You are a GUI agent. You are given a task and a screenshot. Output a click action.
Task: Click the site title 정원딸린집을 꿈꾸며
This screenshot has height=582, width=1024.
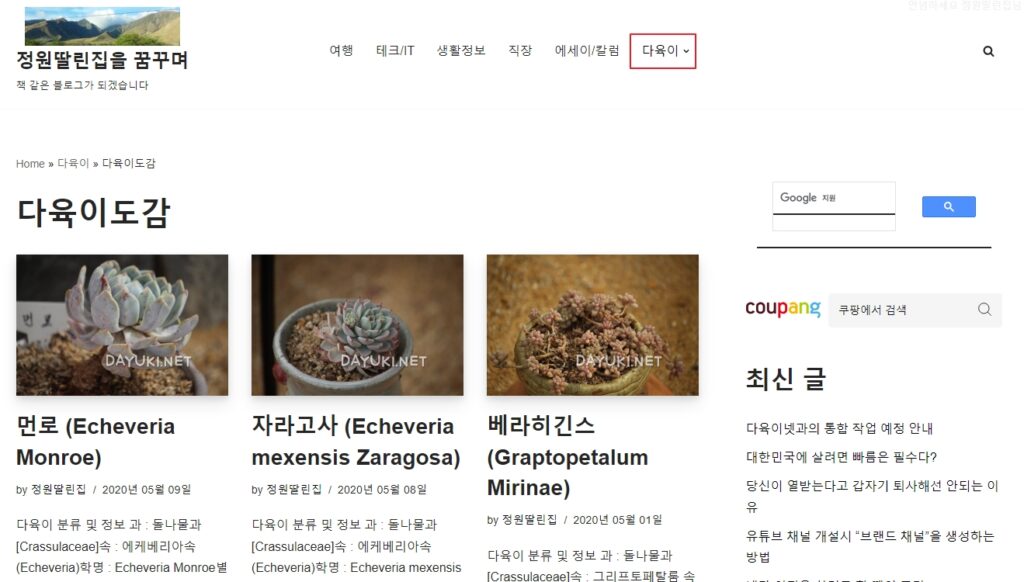pos(102,60)
